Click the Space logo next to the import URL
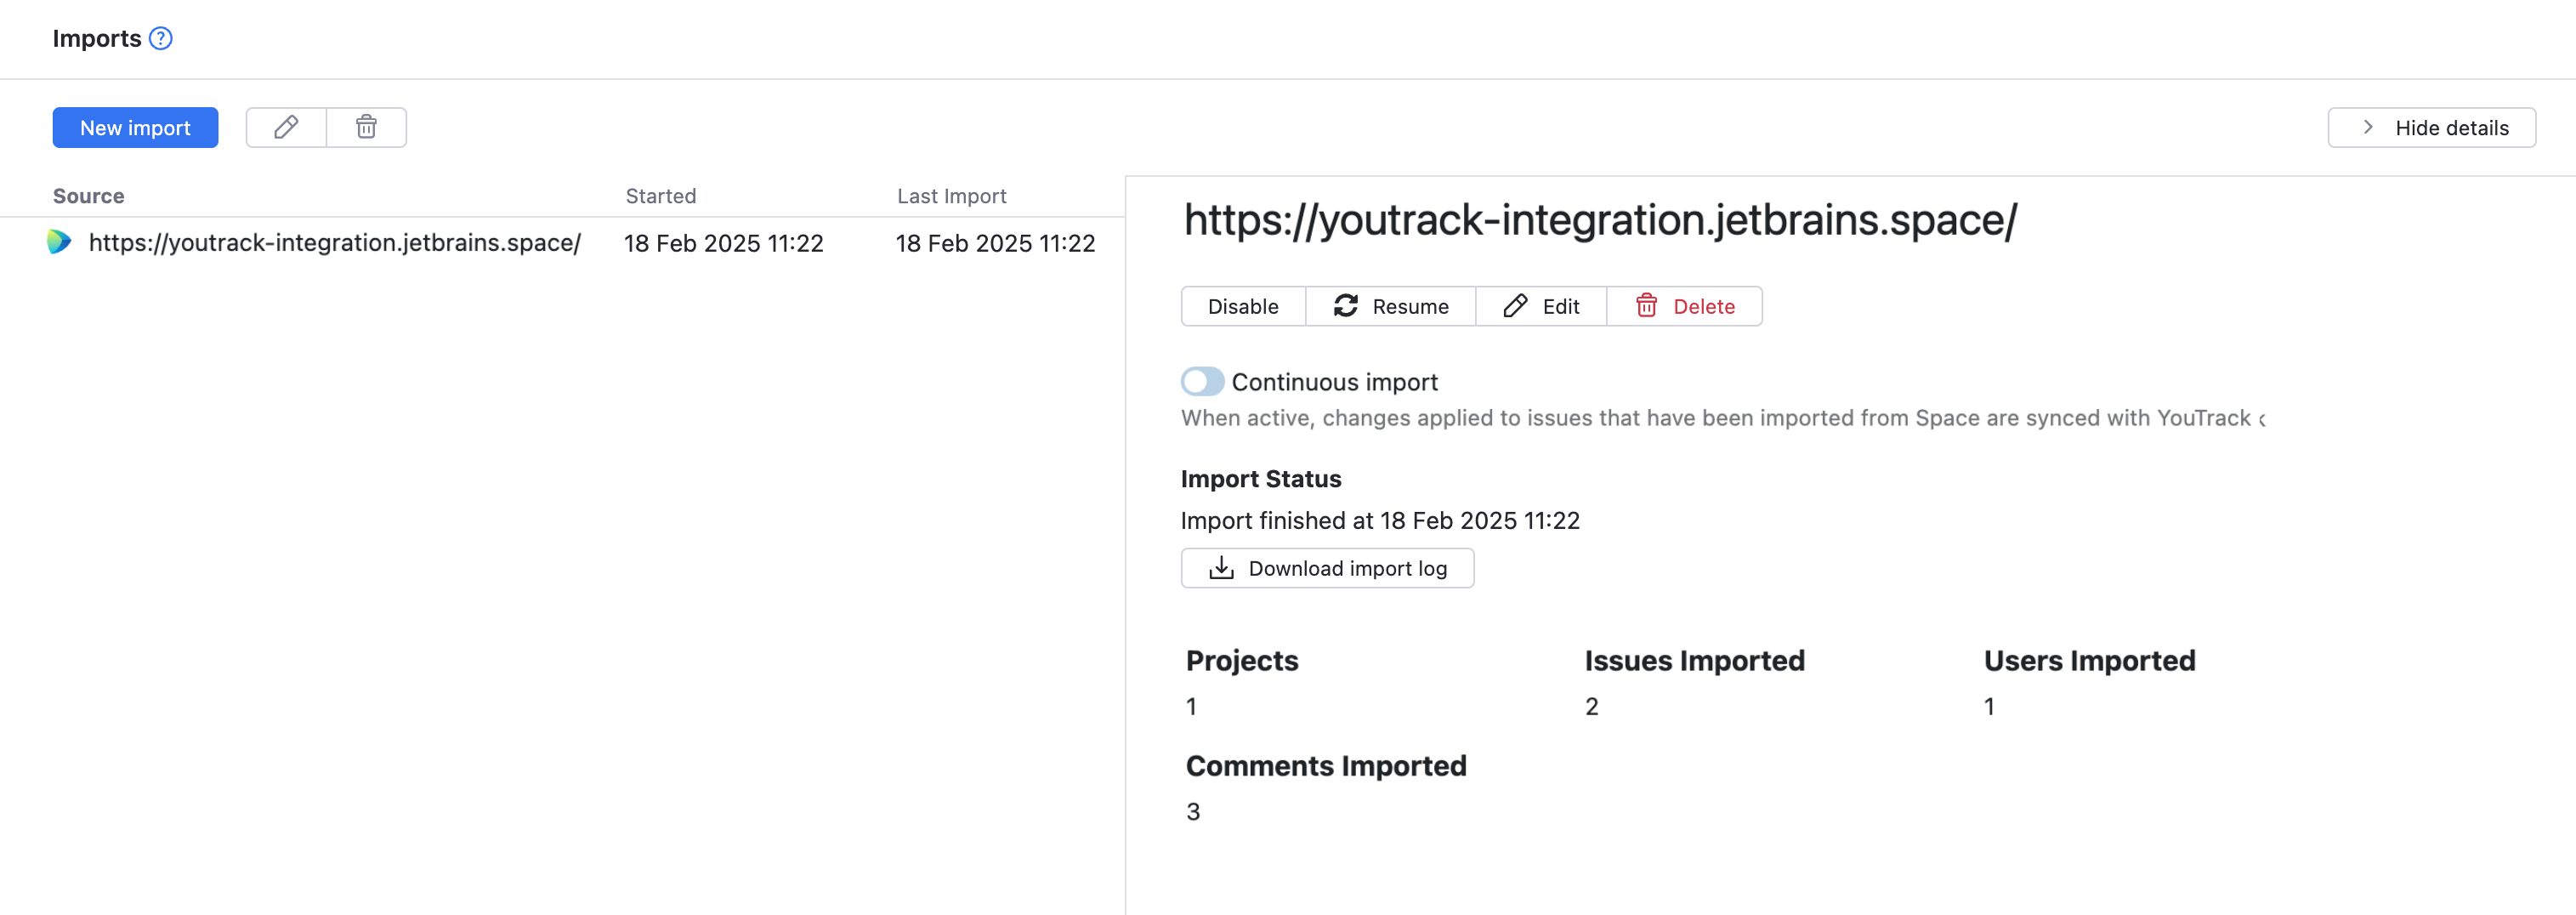The width and height of the screenshot is (2576, 915). (x=59, y=242)
